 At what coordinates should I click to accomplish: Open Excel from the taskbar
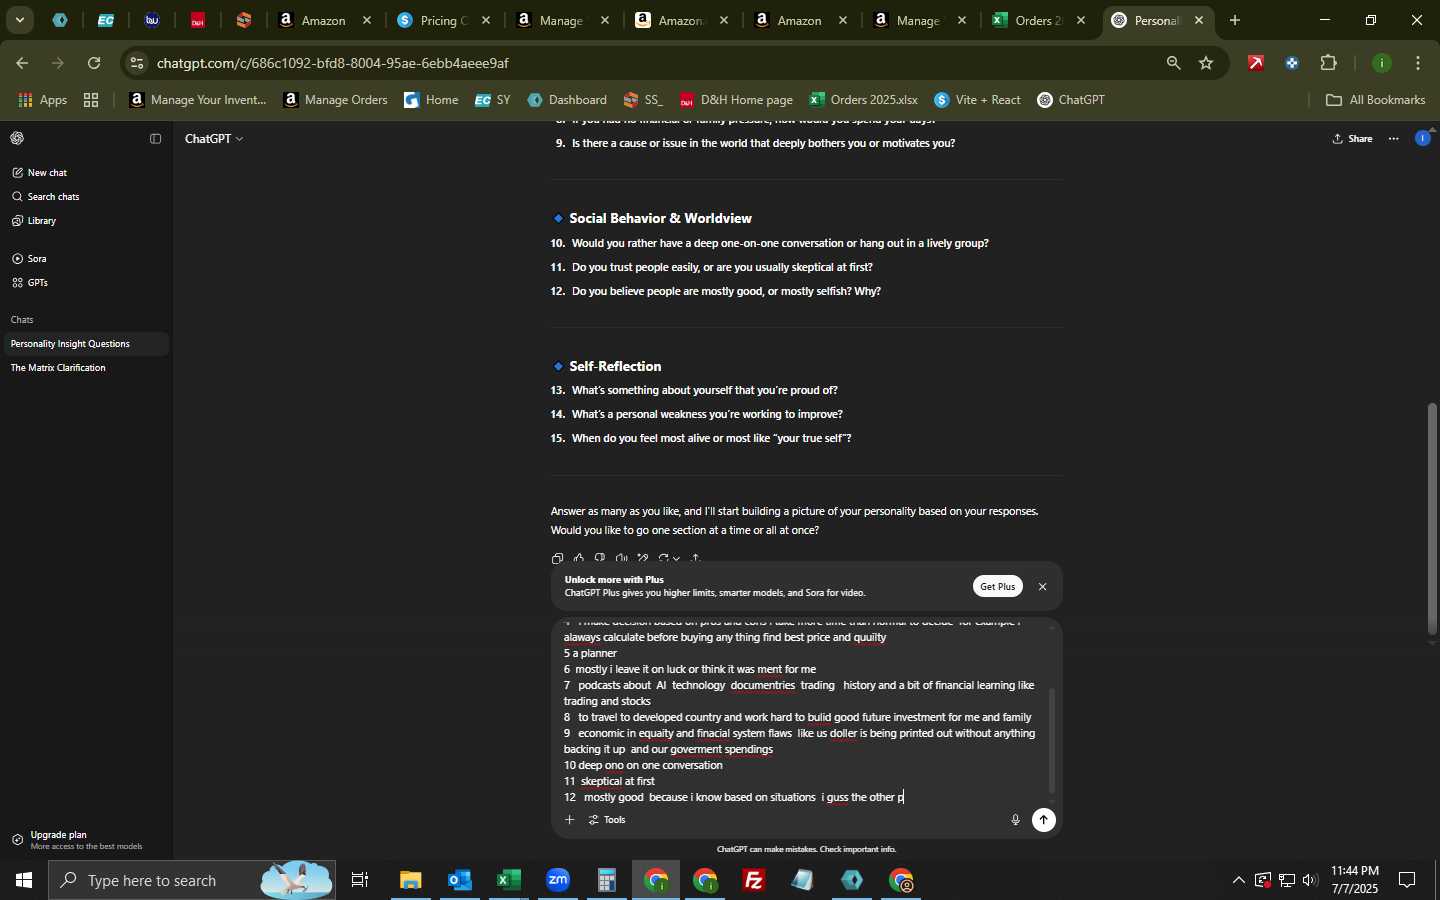tap(508, 880)
